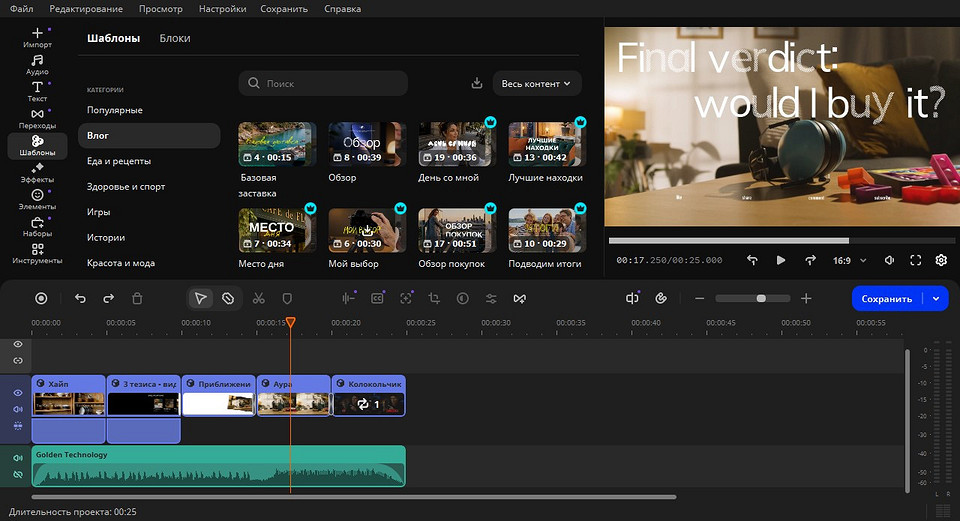This screenshot has width=960, height=521.
Task: Click the blue 'Сохранить' button
Action: (887, 299)
